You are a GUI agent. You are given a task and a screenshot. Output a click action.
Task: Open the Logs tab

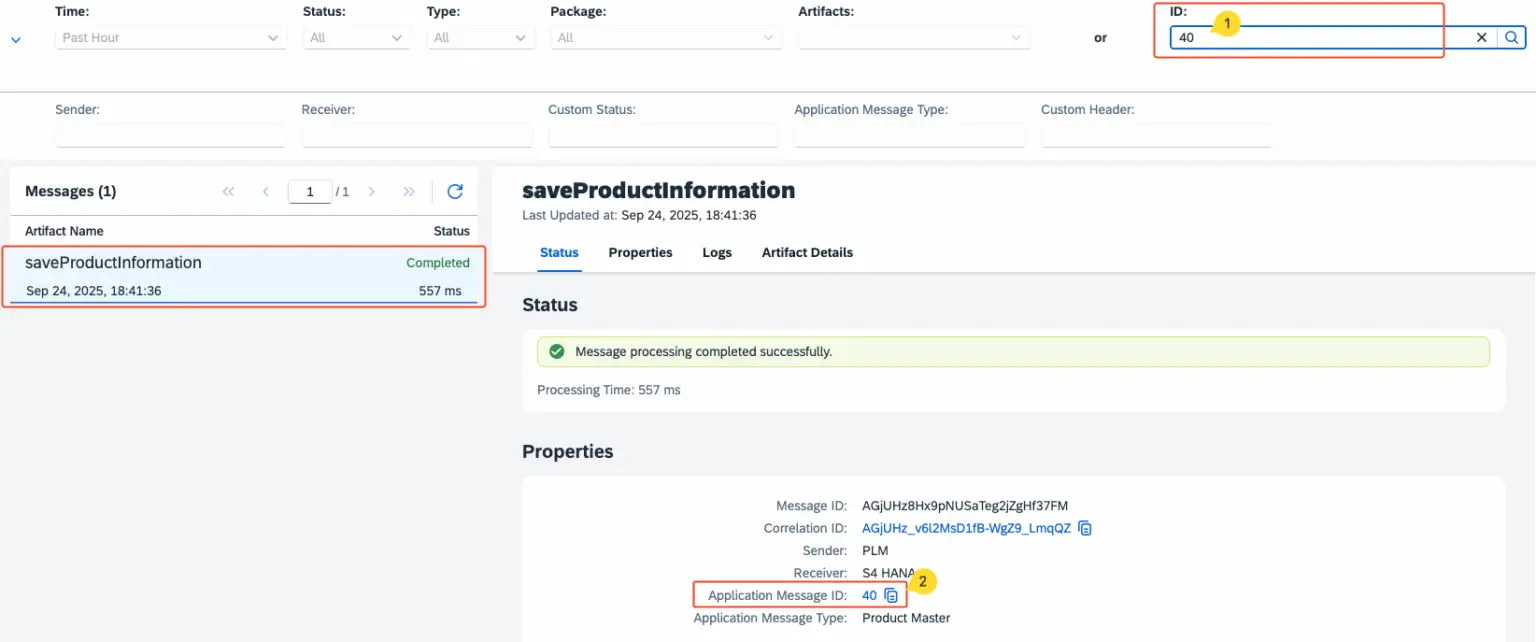[716, 252]
